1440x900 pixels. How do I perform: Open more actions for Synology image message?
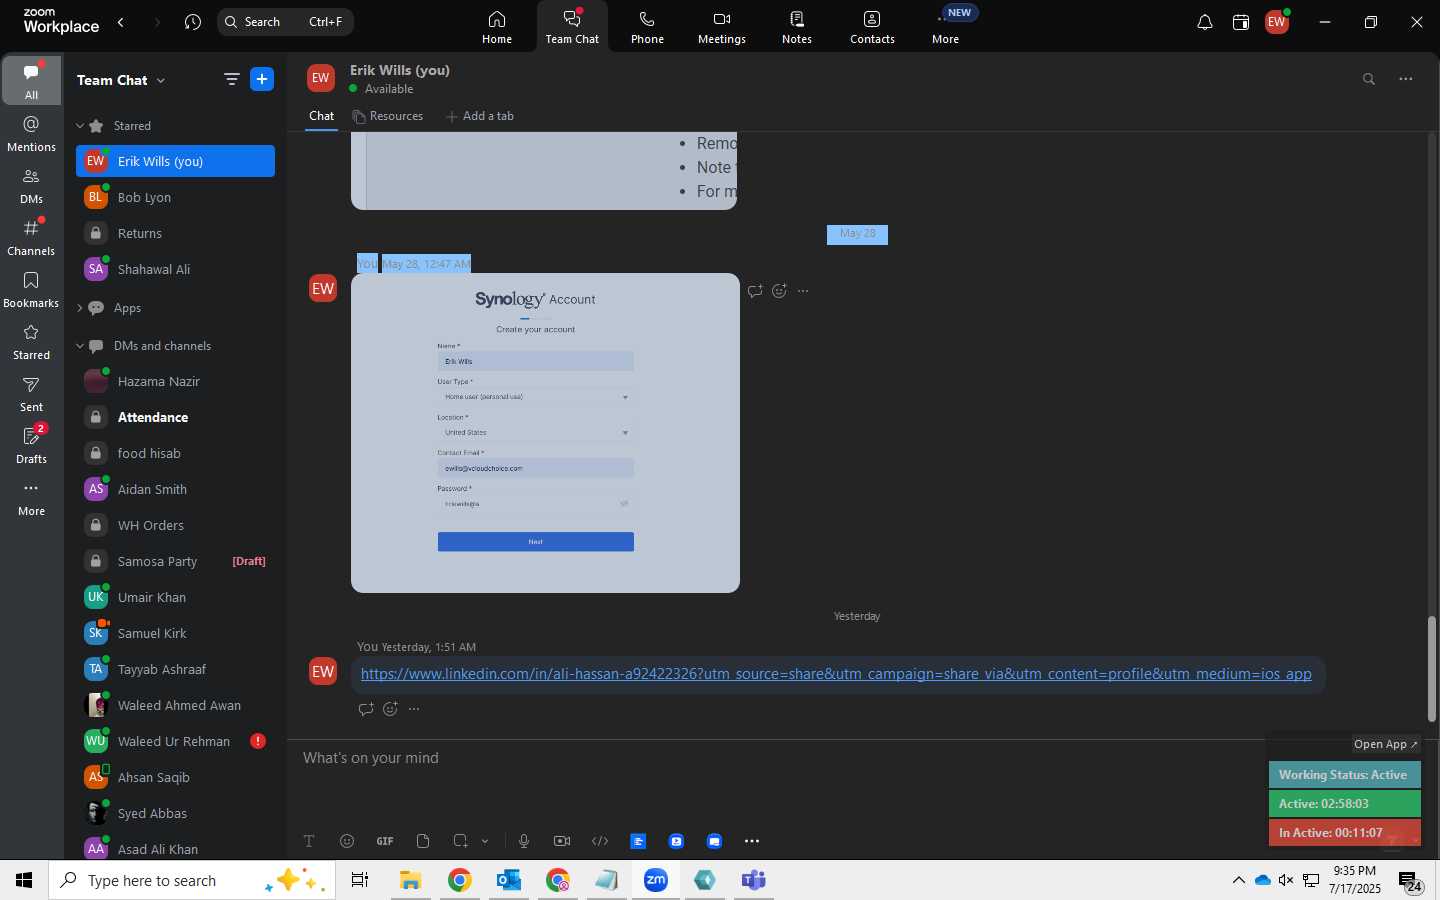click(803, 291)
